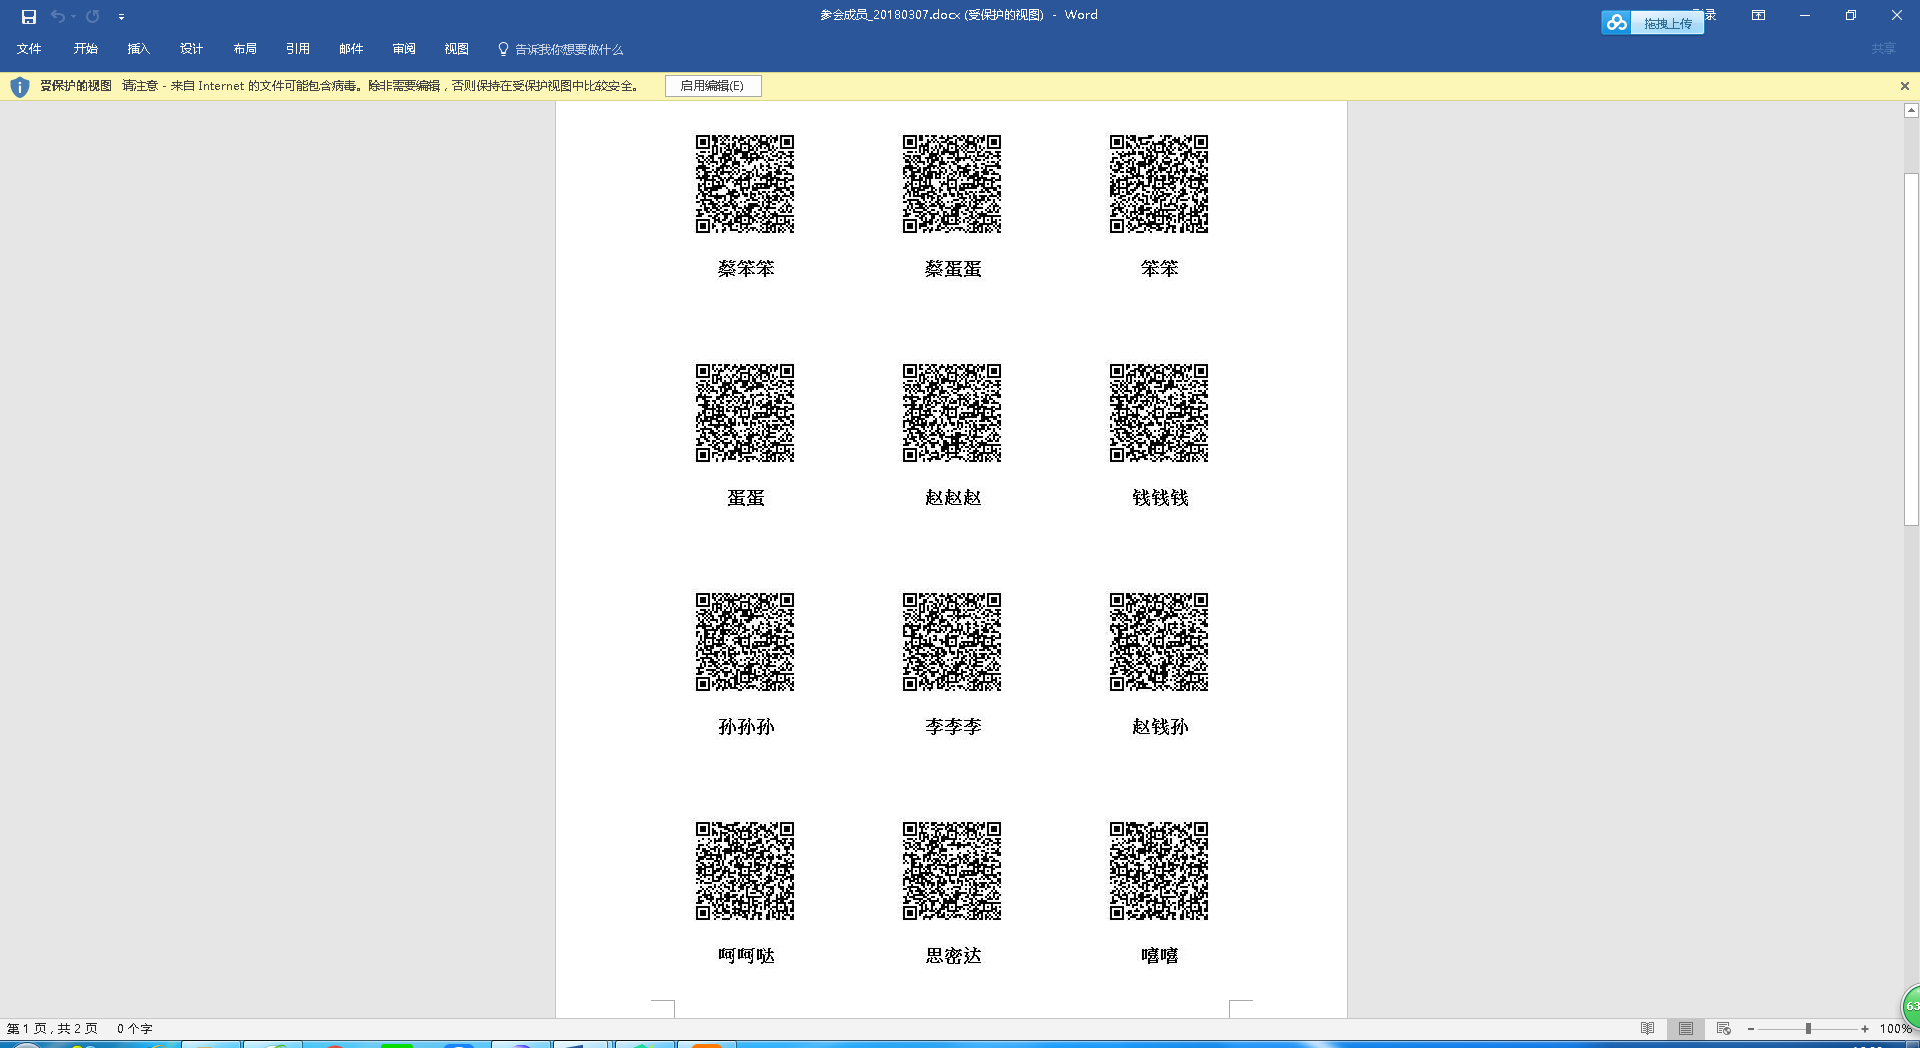Click the QR code above 孙孙孙
The image size is (1920, 1048).
point(745,642)
